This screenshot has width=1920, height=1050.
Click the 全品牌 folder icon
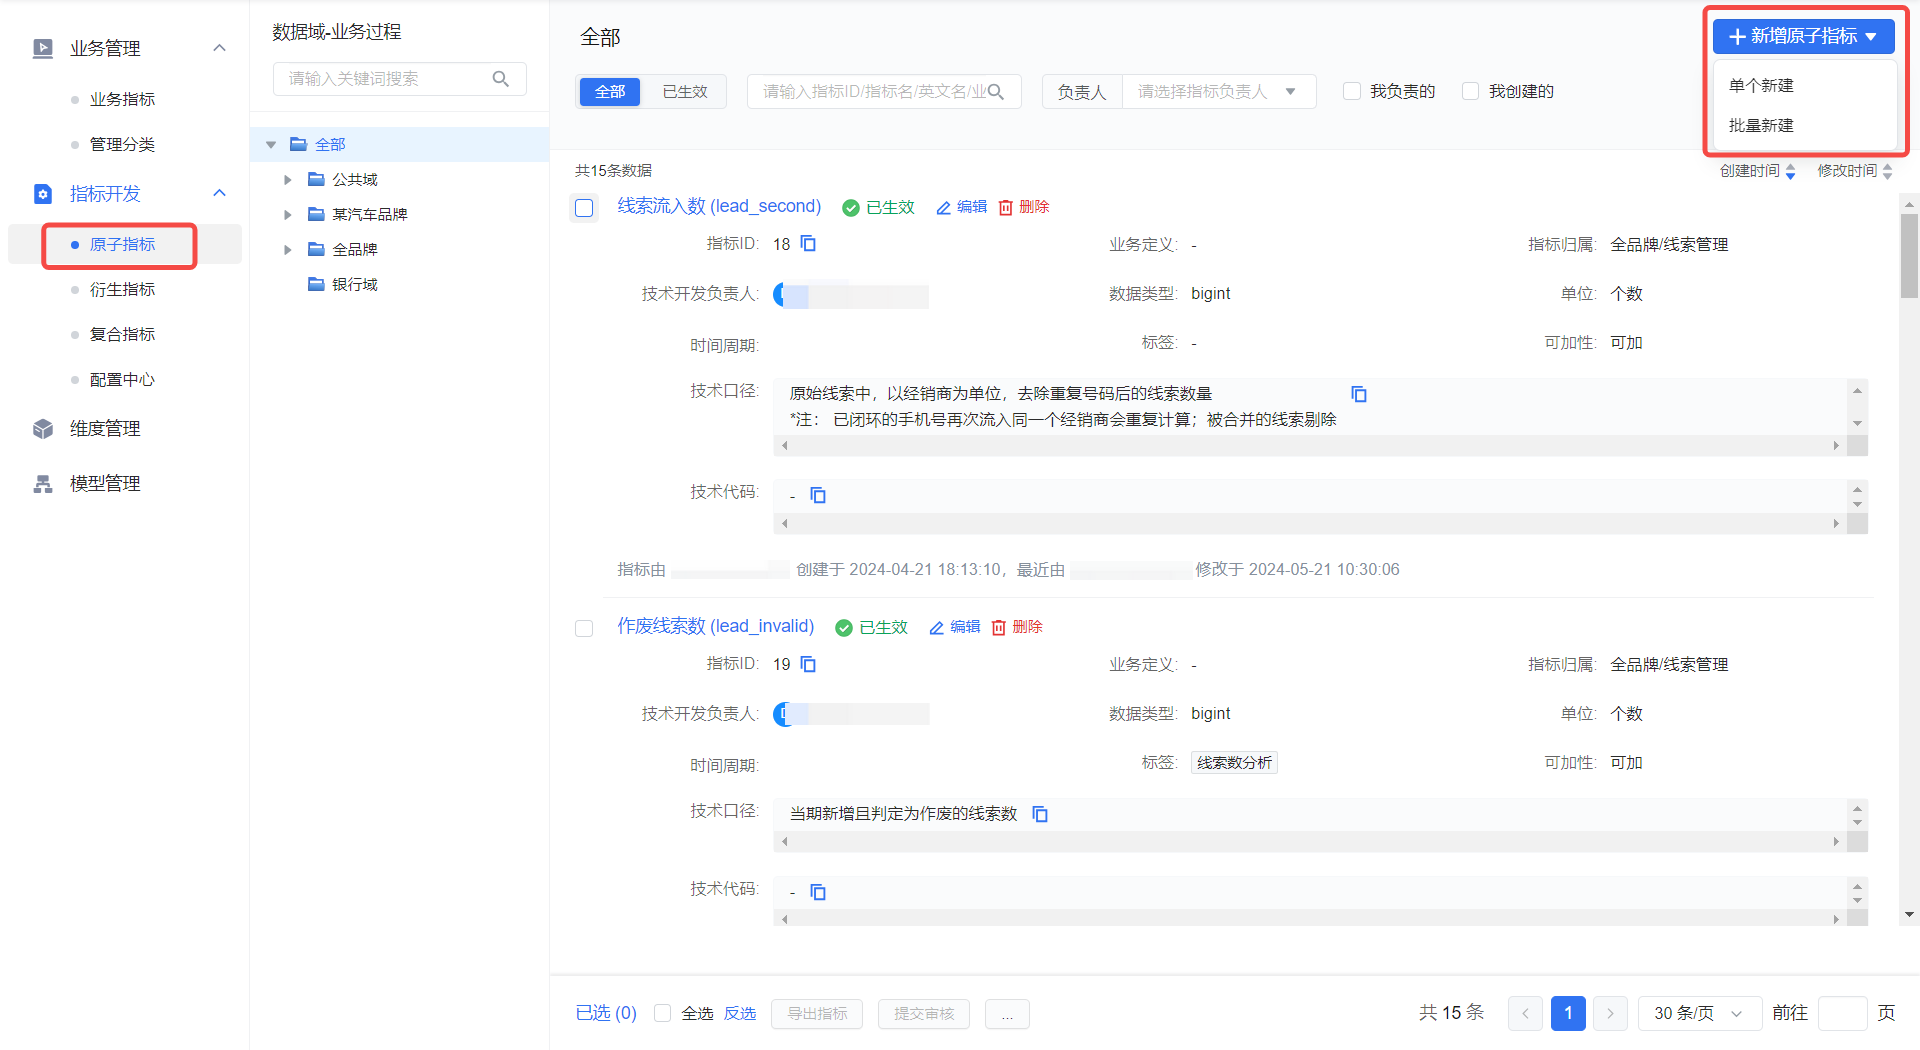(316, 249)
